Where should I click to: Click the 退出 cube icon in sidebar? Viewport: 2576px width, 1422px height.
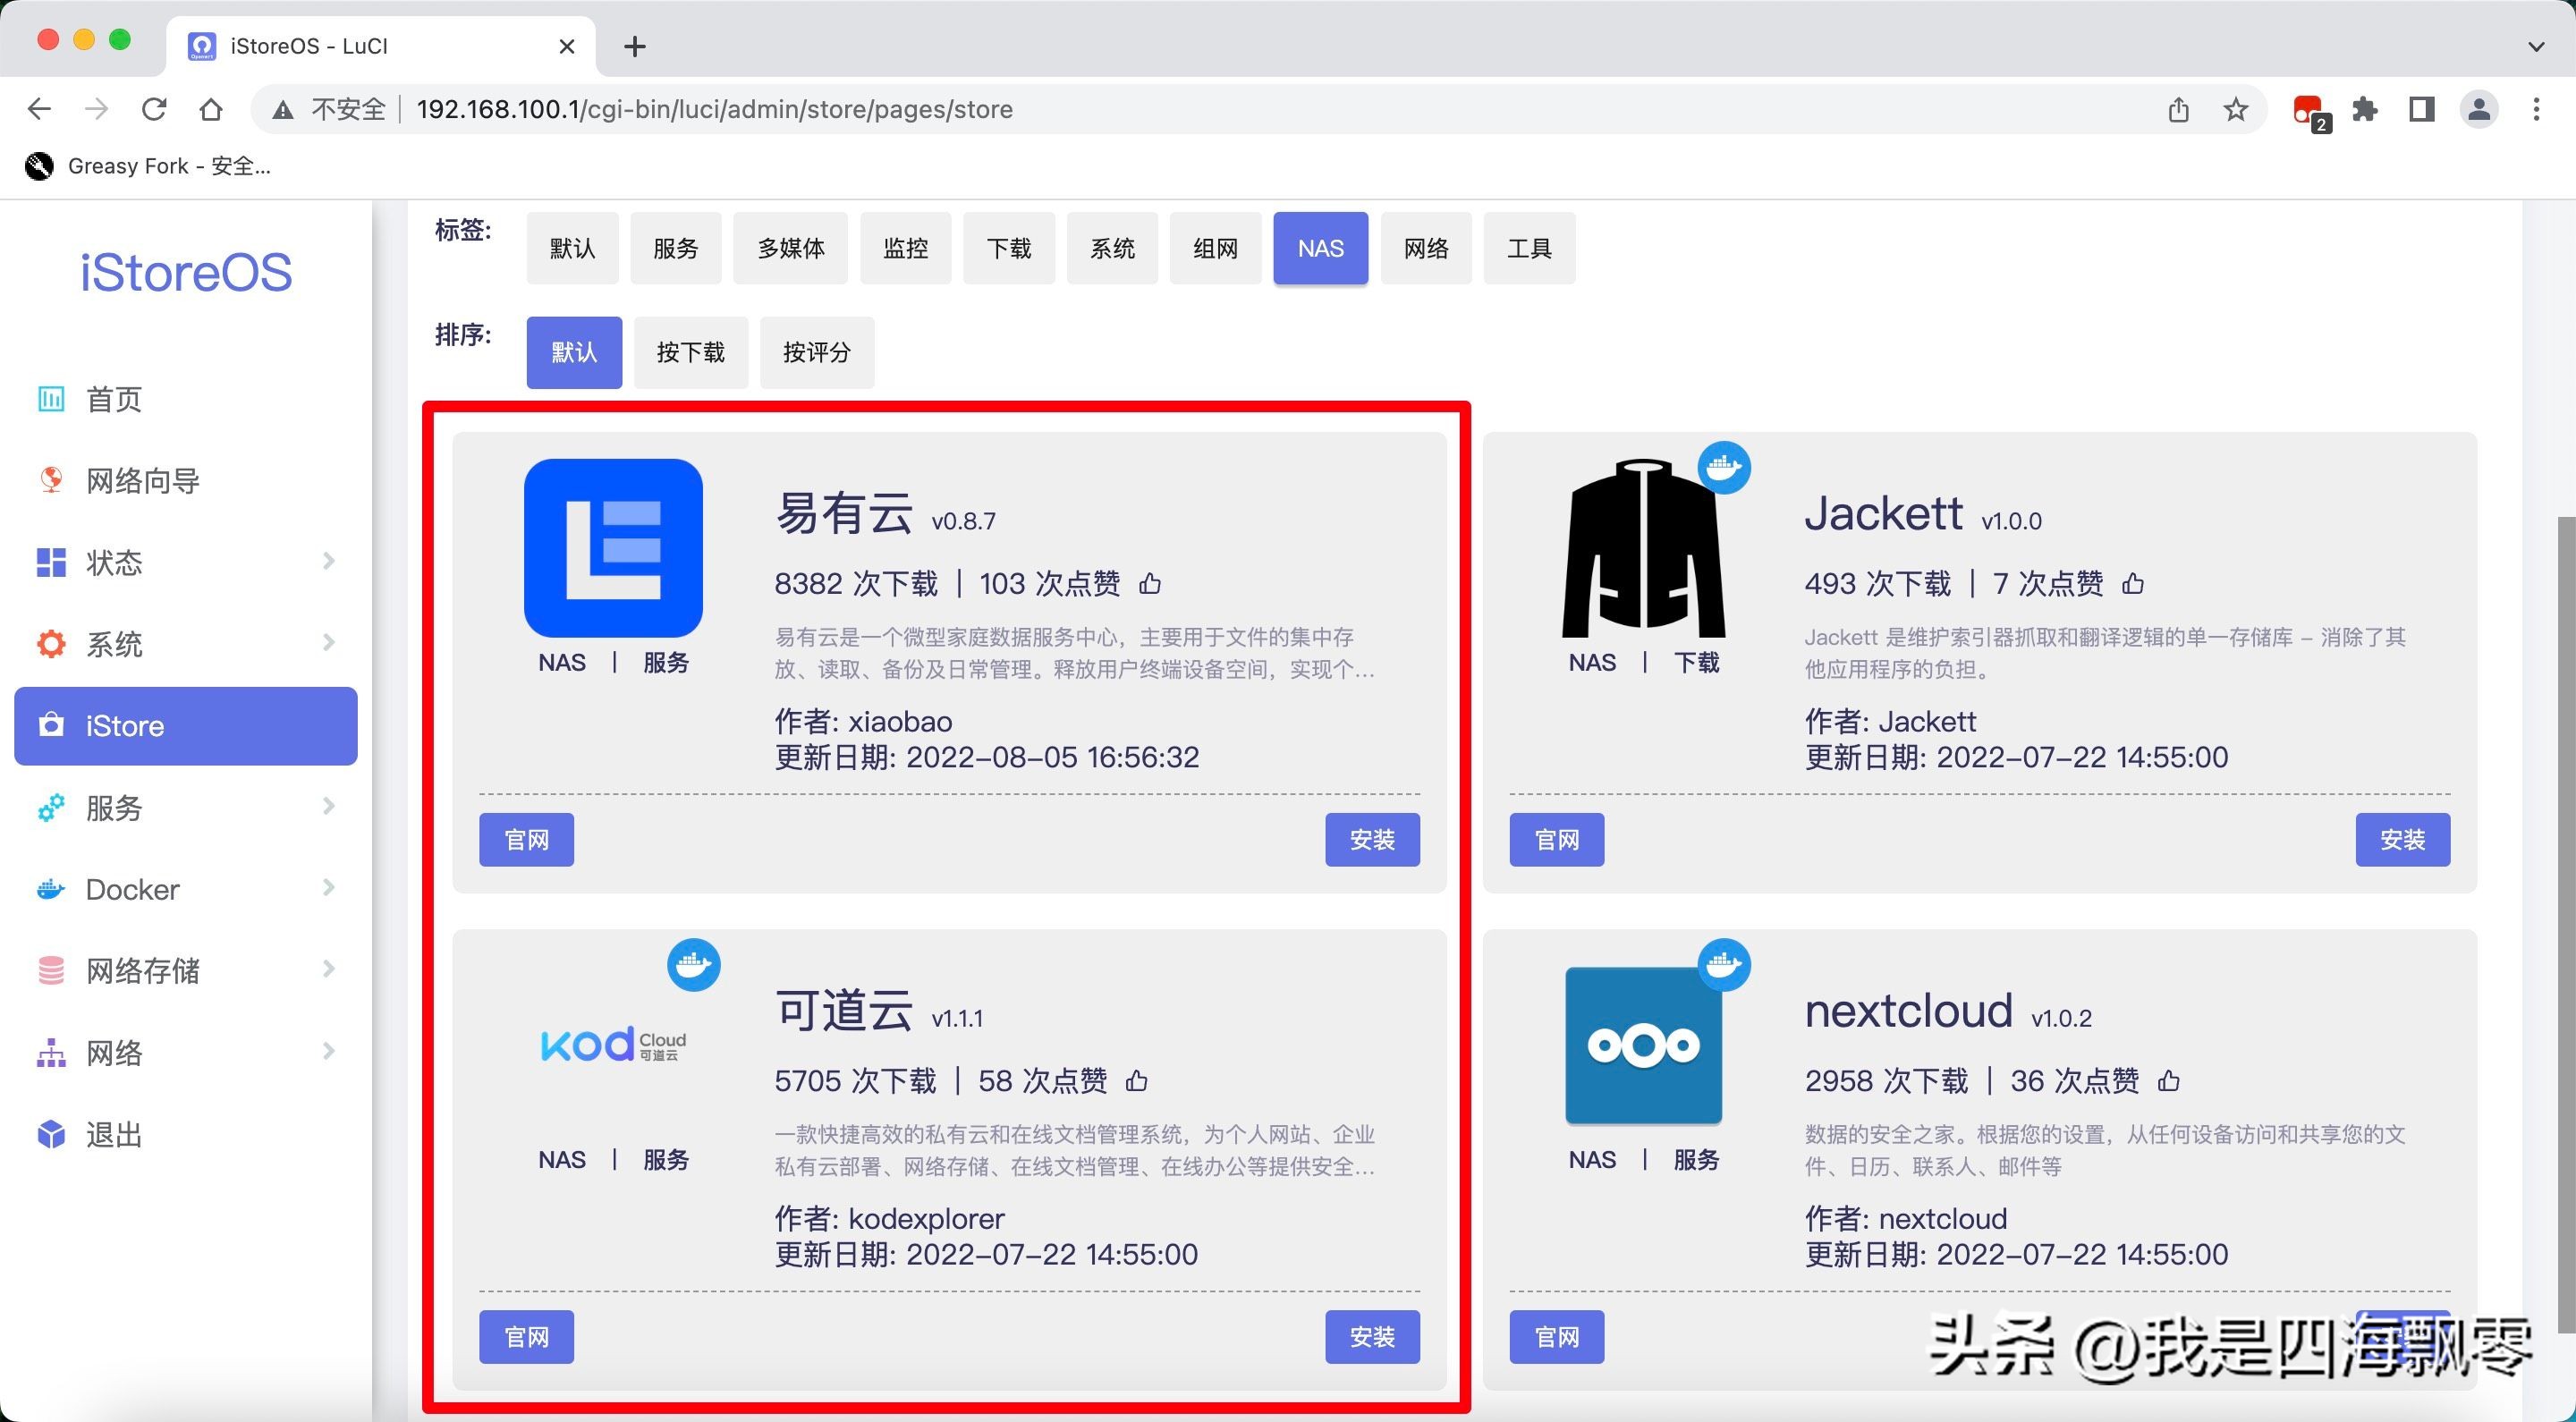click(x=50, y=1134)
